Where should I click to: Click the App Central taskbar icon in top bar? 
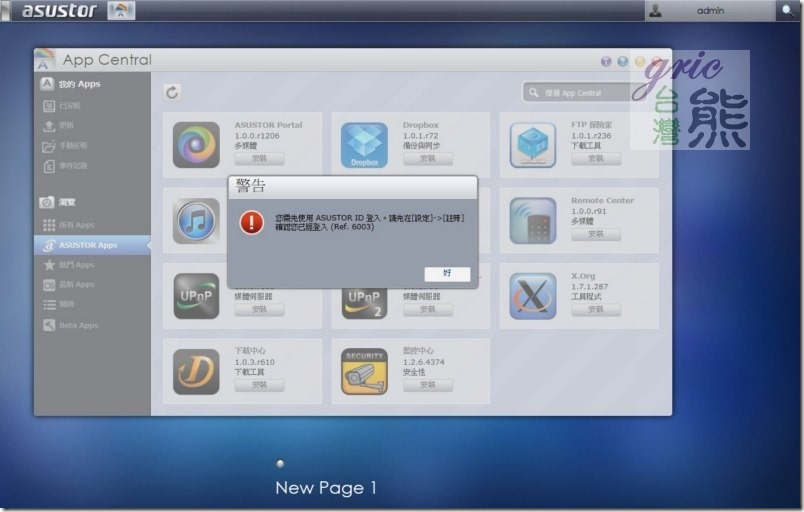click(121, 10)
